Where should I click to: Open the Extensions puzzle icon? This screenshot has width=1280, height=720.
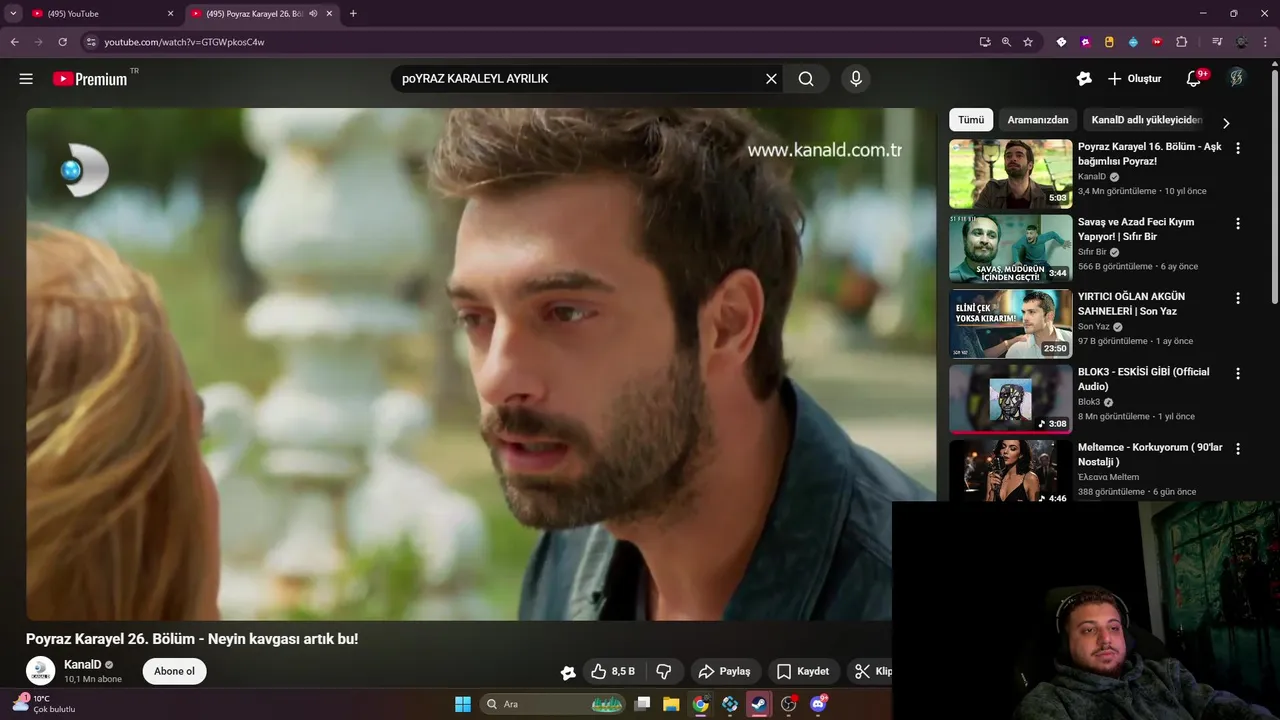pyautogui.click(x=1181, y=42)
